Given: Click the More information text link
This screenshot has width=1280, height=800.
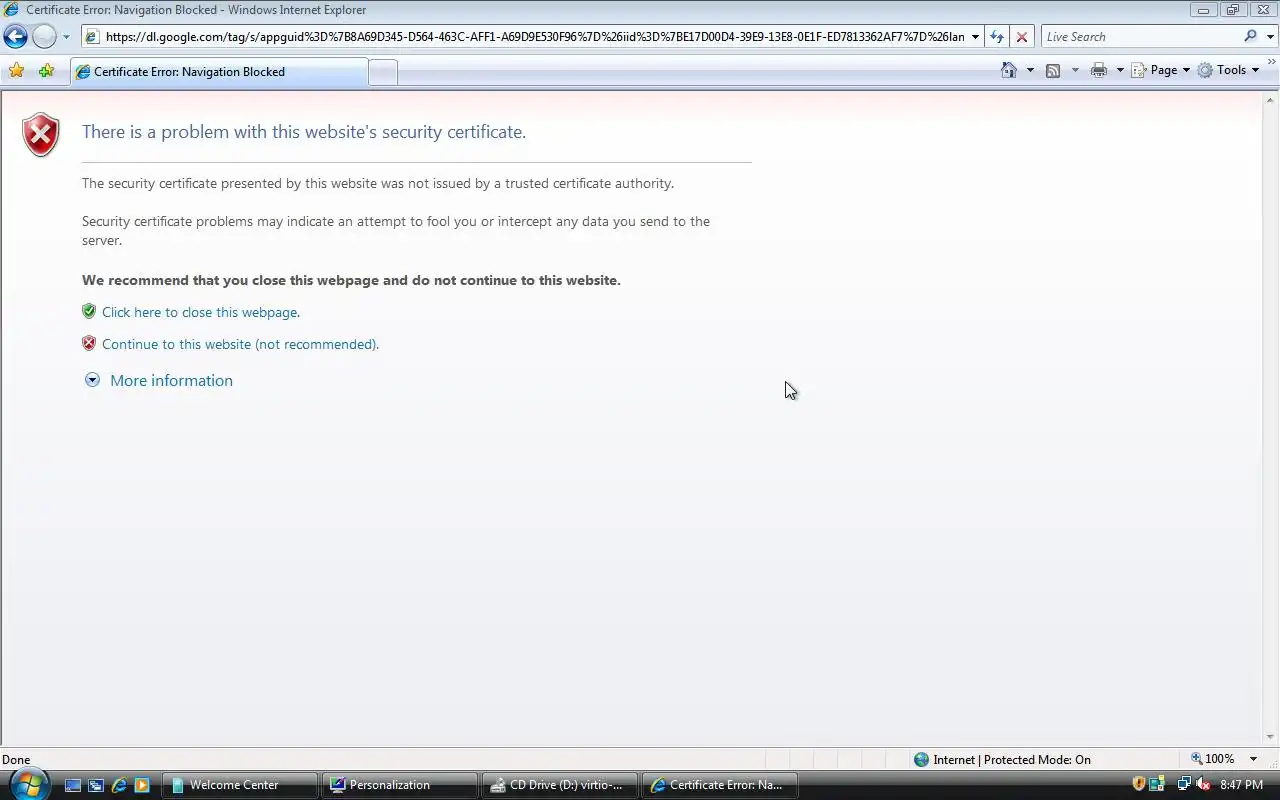Looking at the screenshot, I should pyautogui.click(x=171, y=380).
